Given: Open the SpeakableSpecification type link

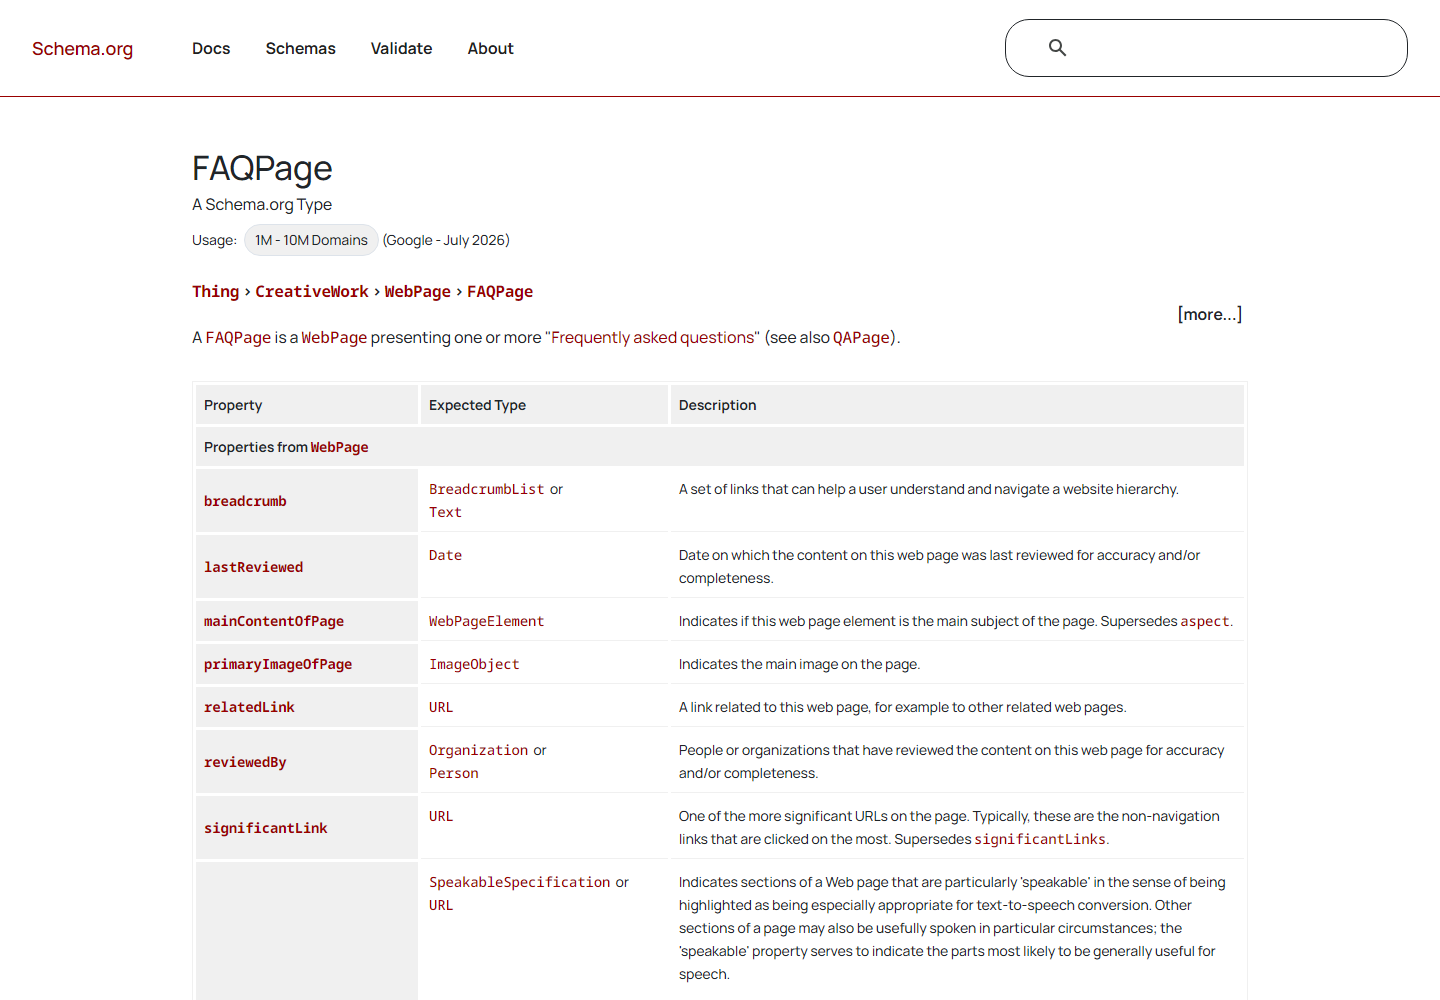Looking at the screenshot, I should pos(520,882).
